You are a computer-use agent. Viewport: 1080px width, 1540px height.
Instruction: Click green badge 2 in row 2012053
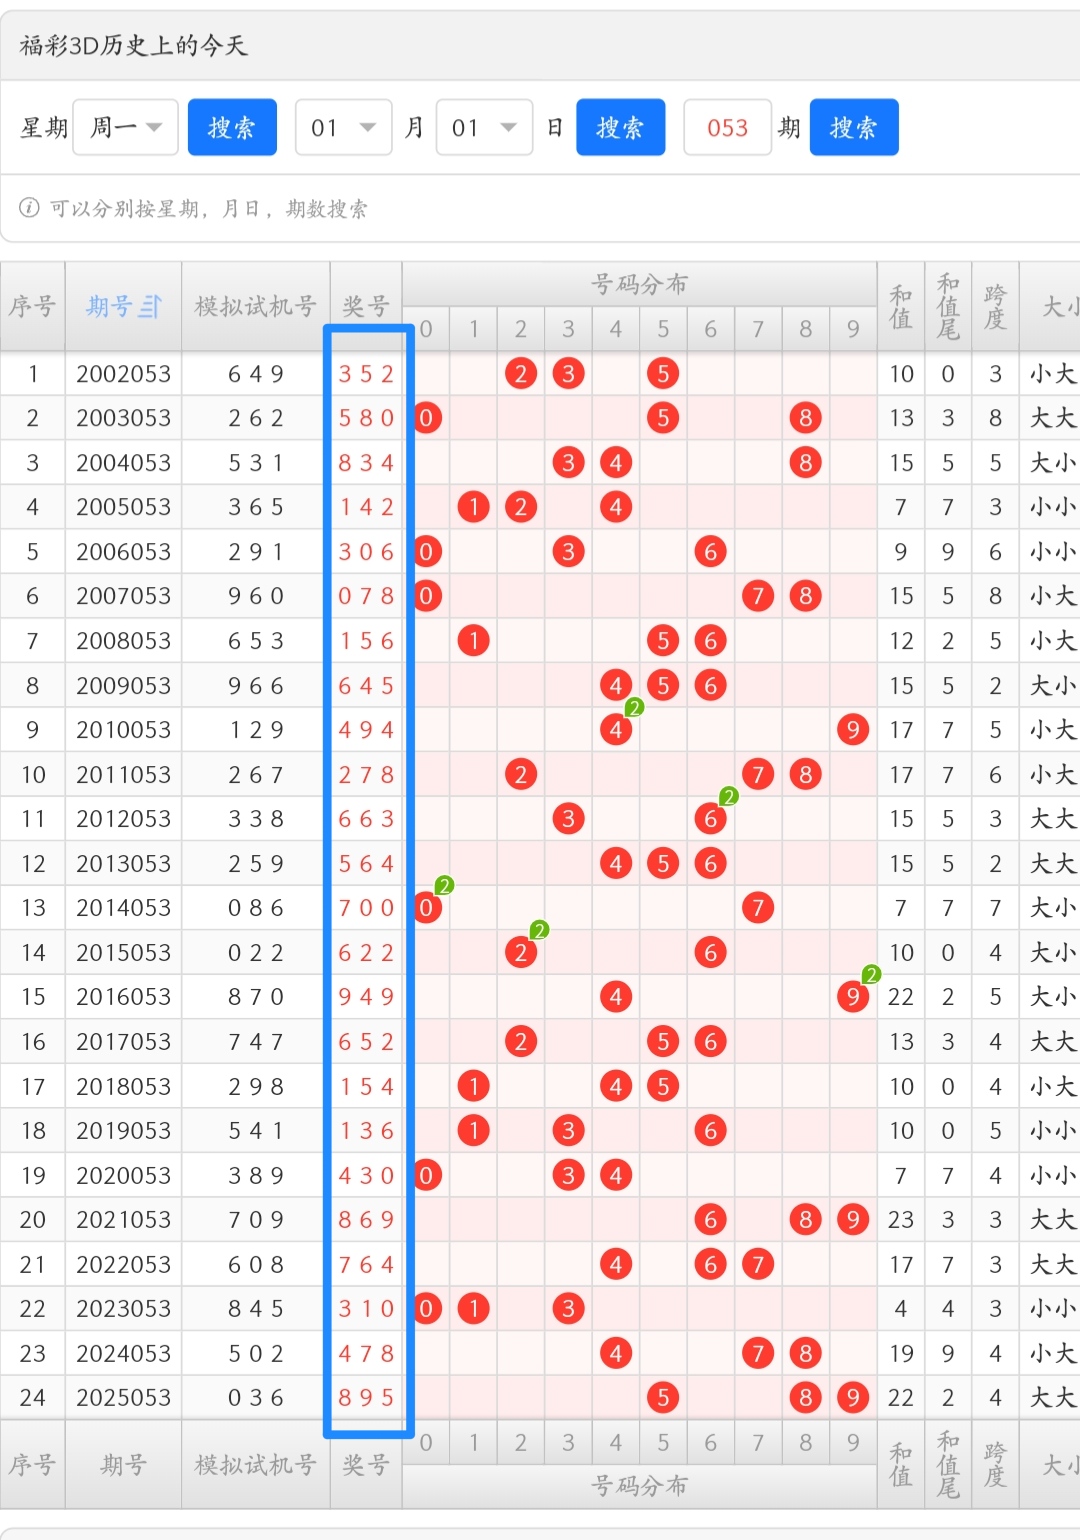[729, 797]
